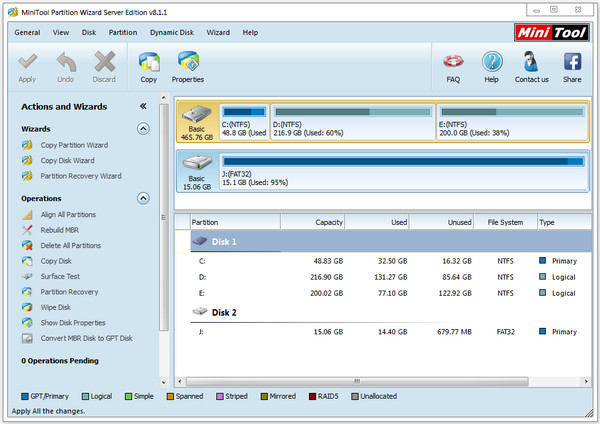Click the Apply toolbar icon
This screenshot has height=424, width=600.
point(27,66)
